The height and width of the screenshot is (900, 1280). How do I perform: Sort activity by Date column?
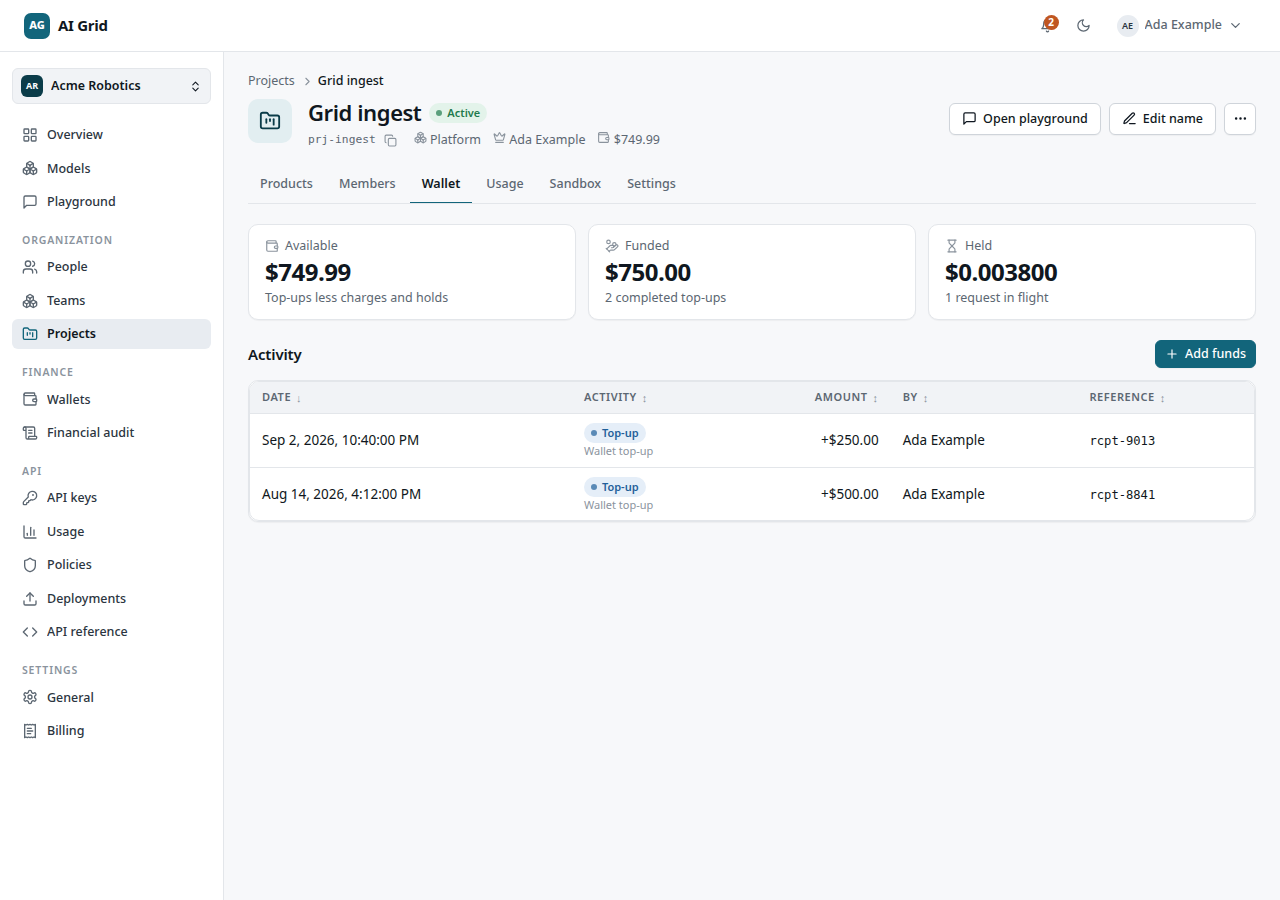click(281, 397)
